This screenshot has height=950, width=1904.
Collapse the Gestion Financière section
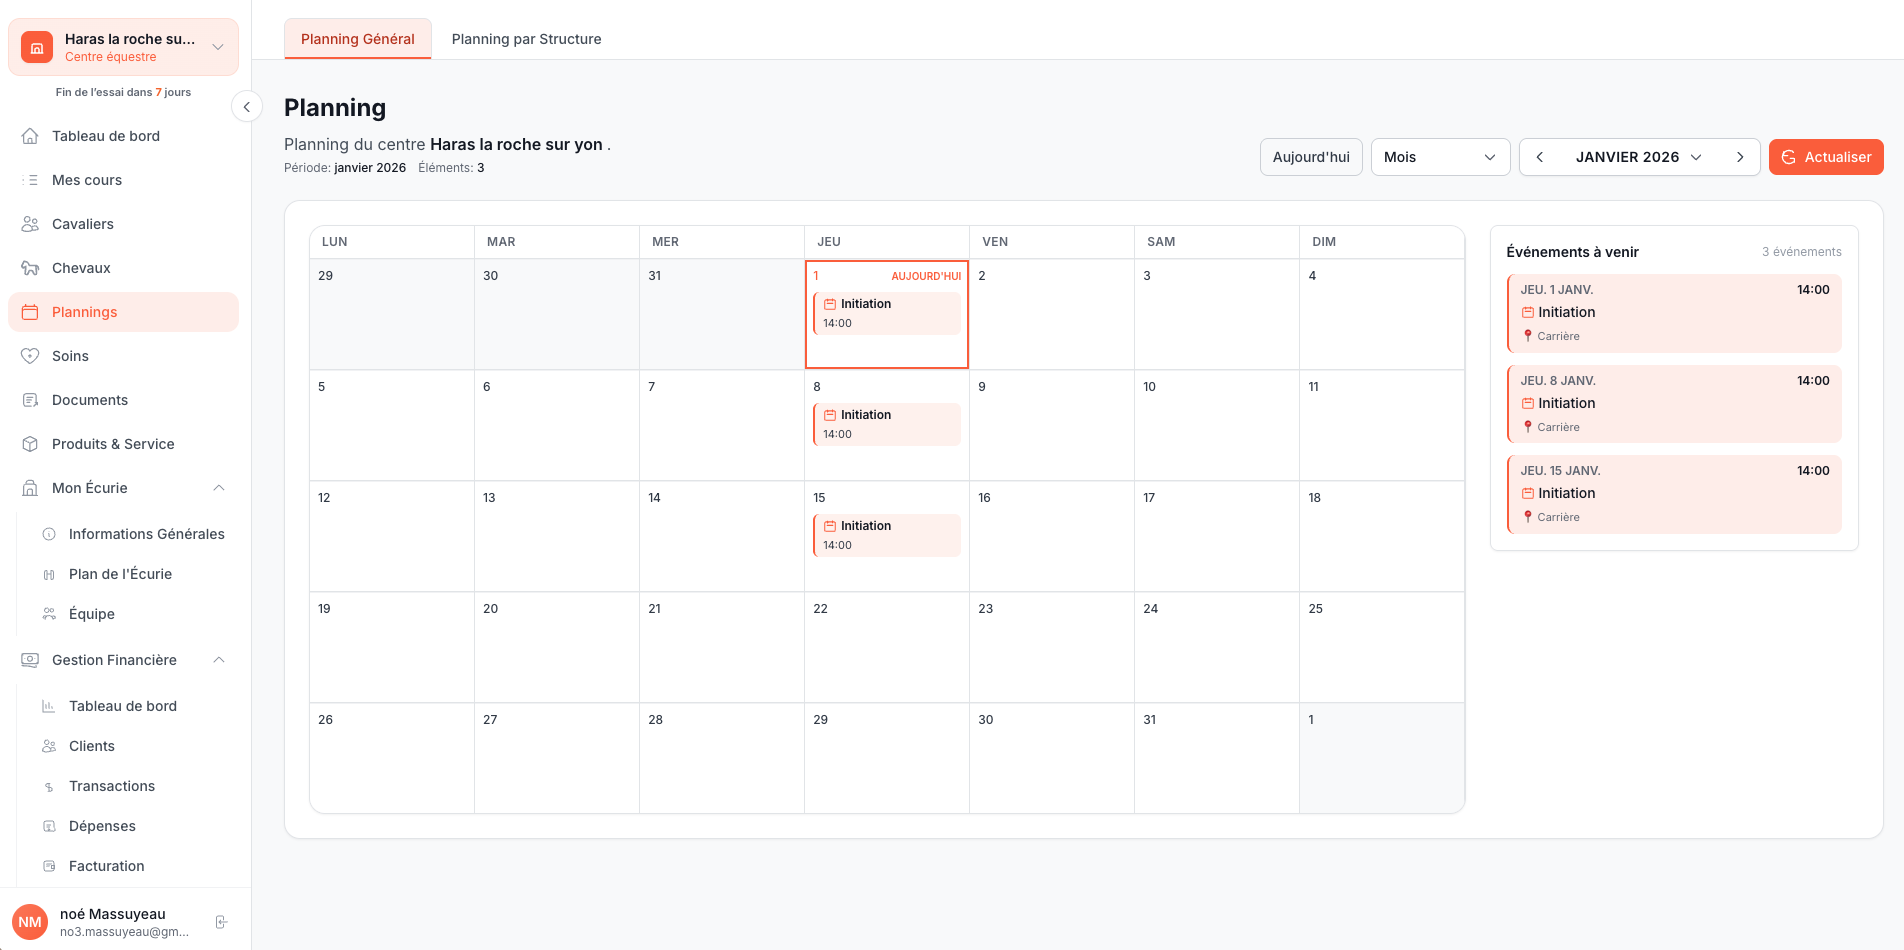coord(219,660)
